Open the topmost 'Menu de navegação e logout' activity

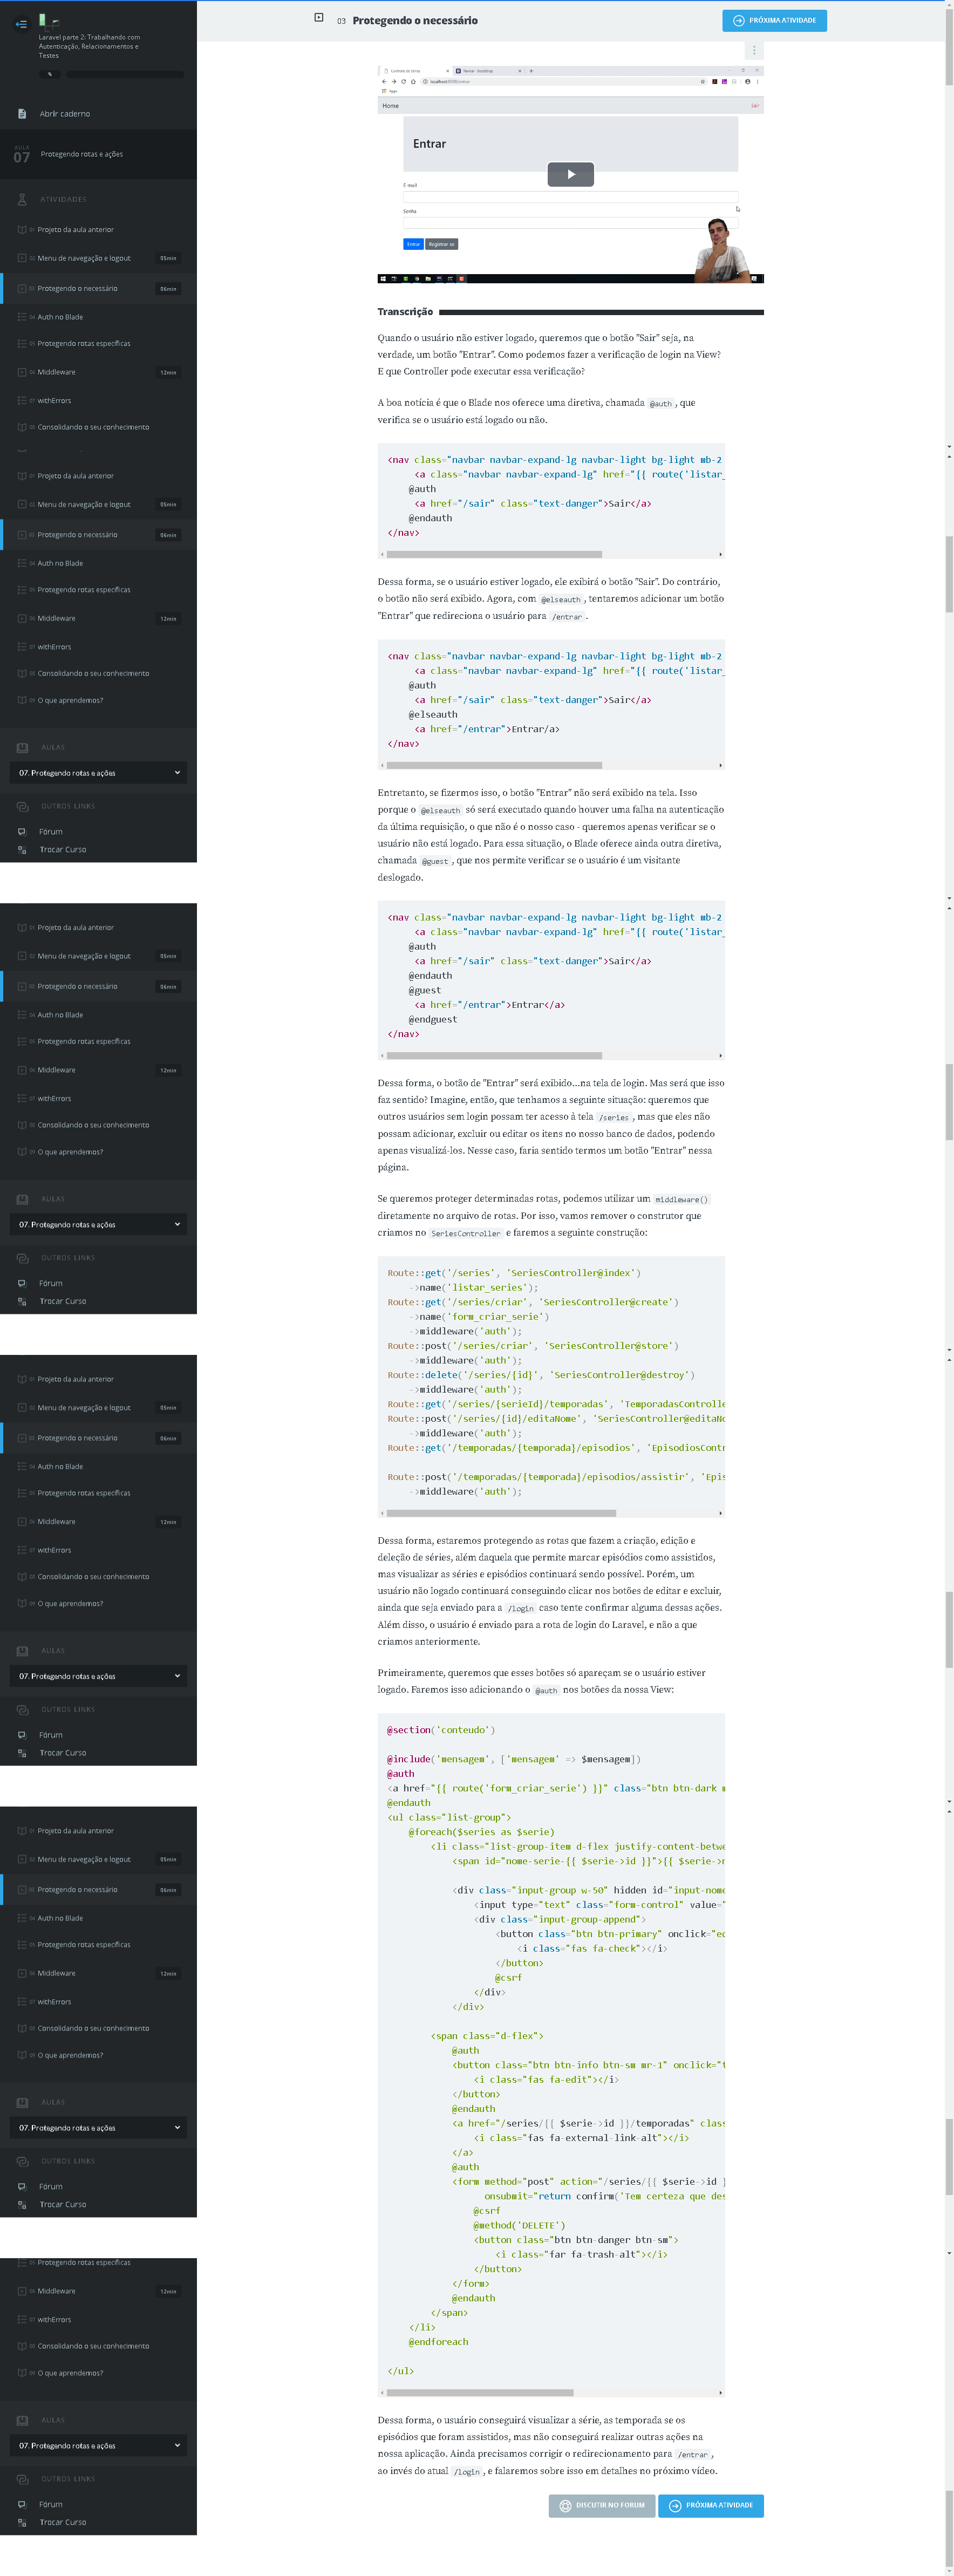pos(84,258)
